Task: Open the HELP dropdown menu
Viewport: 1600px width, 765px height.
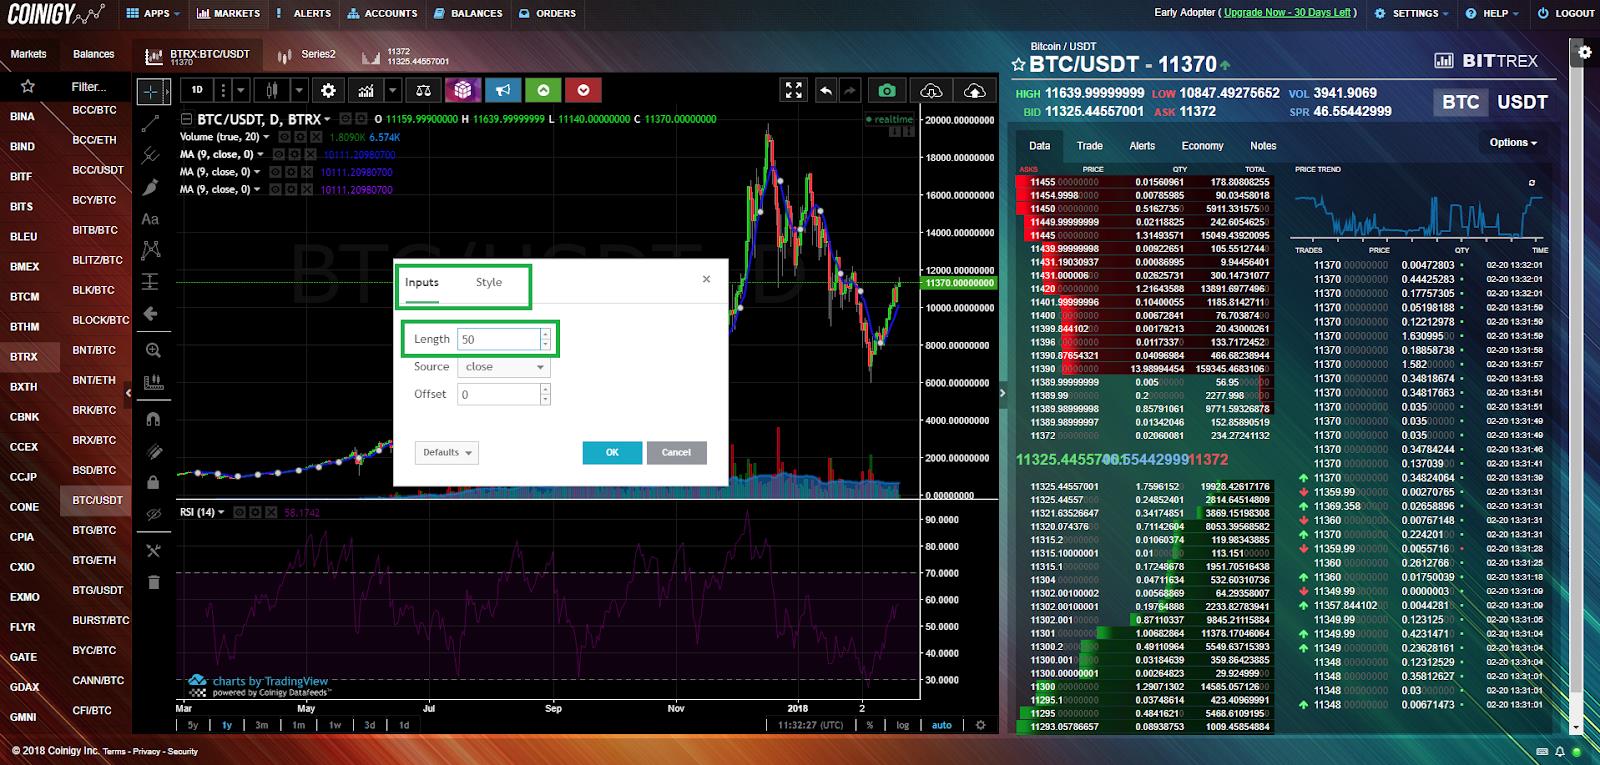Action: pos(1493,13)
